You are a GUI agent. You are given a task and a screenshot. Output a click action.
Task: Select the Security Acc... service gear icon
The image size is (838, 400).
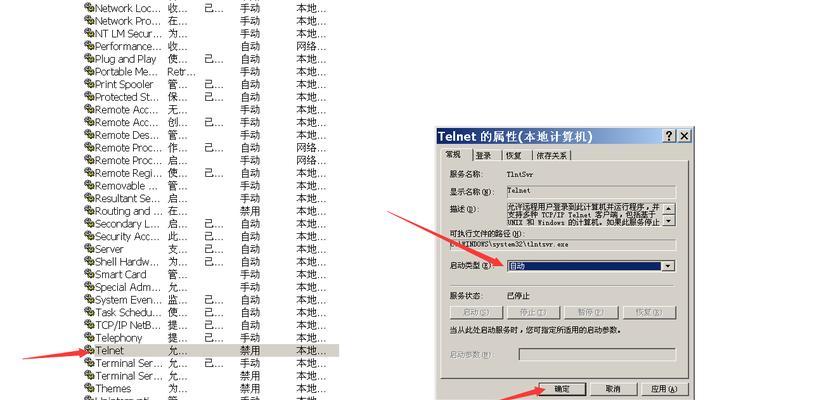pos(89,236)
